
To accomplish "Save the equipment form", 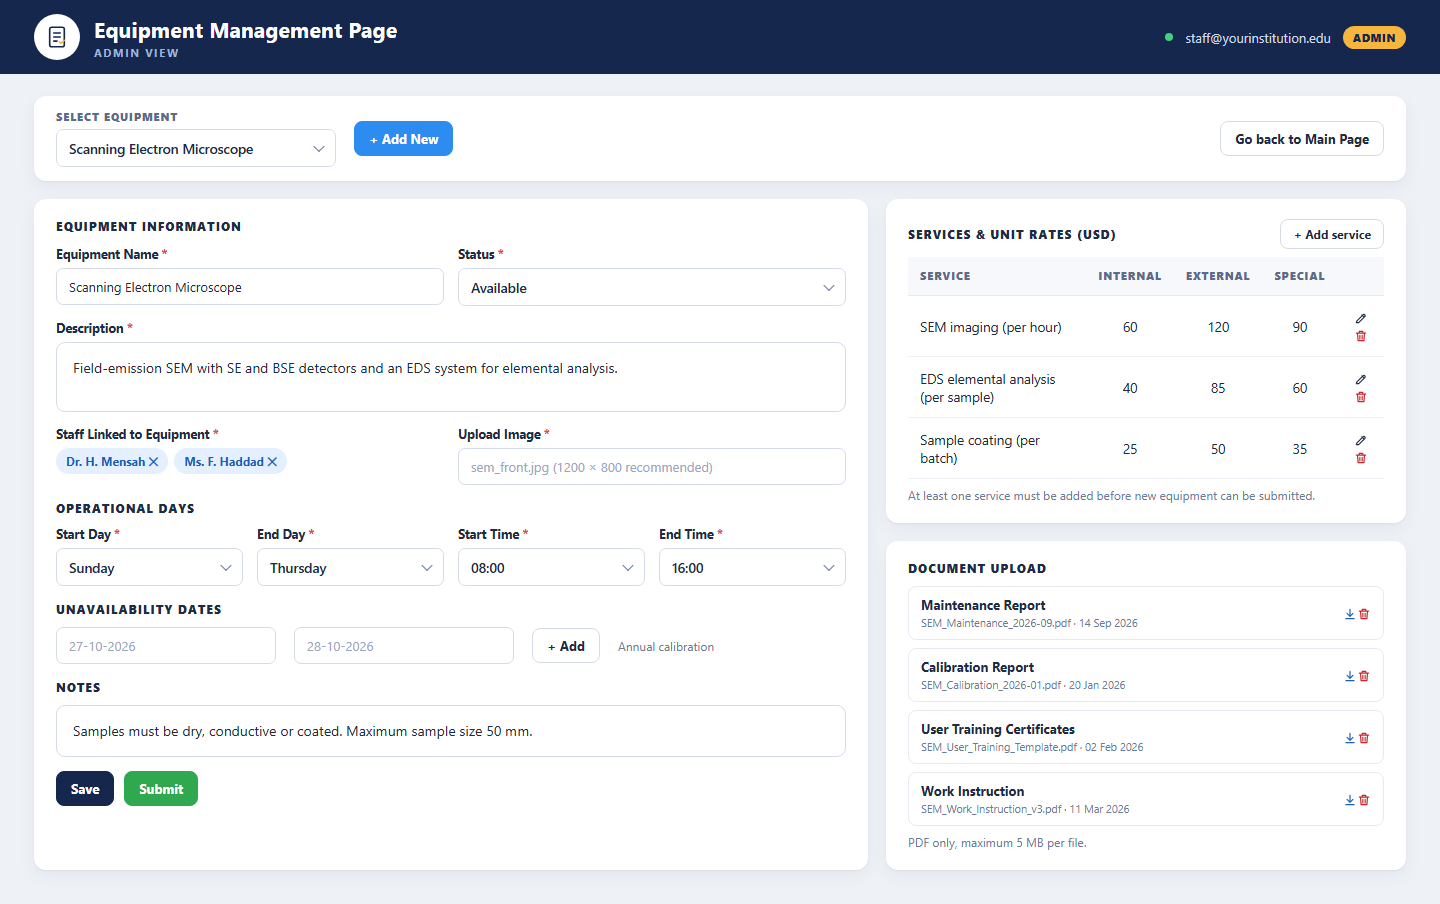I will tap(85, 789).
